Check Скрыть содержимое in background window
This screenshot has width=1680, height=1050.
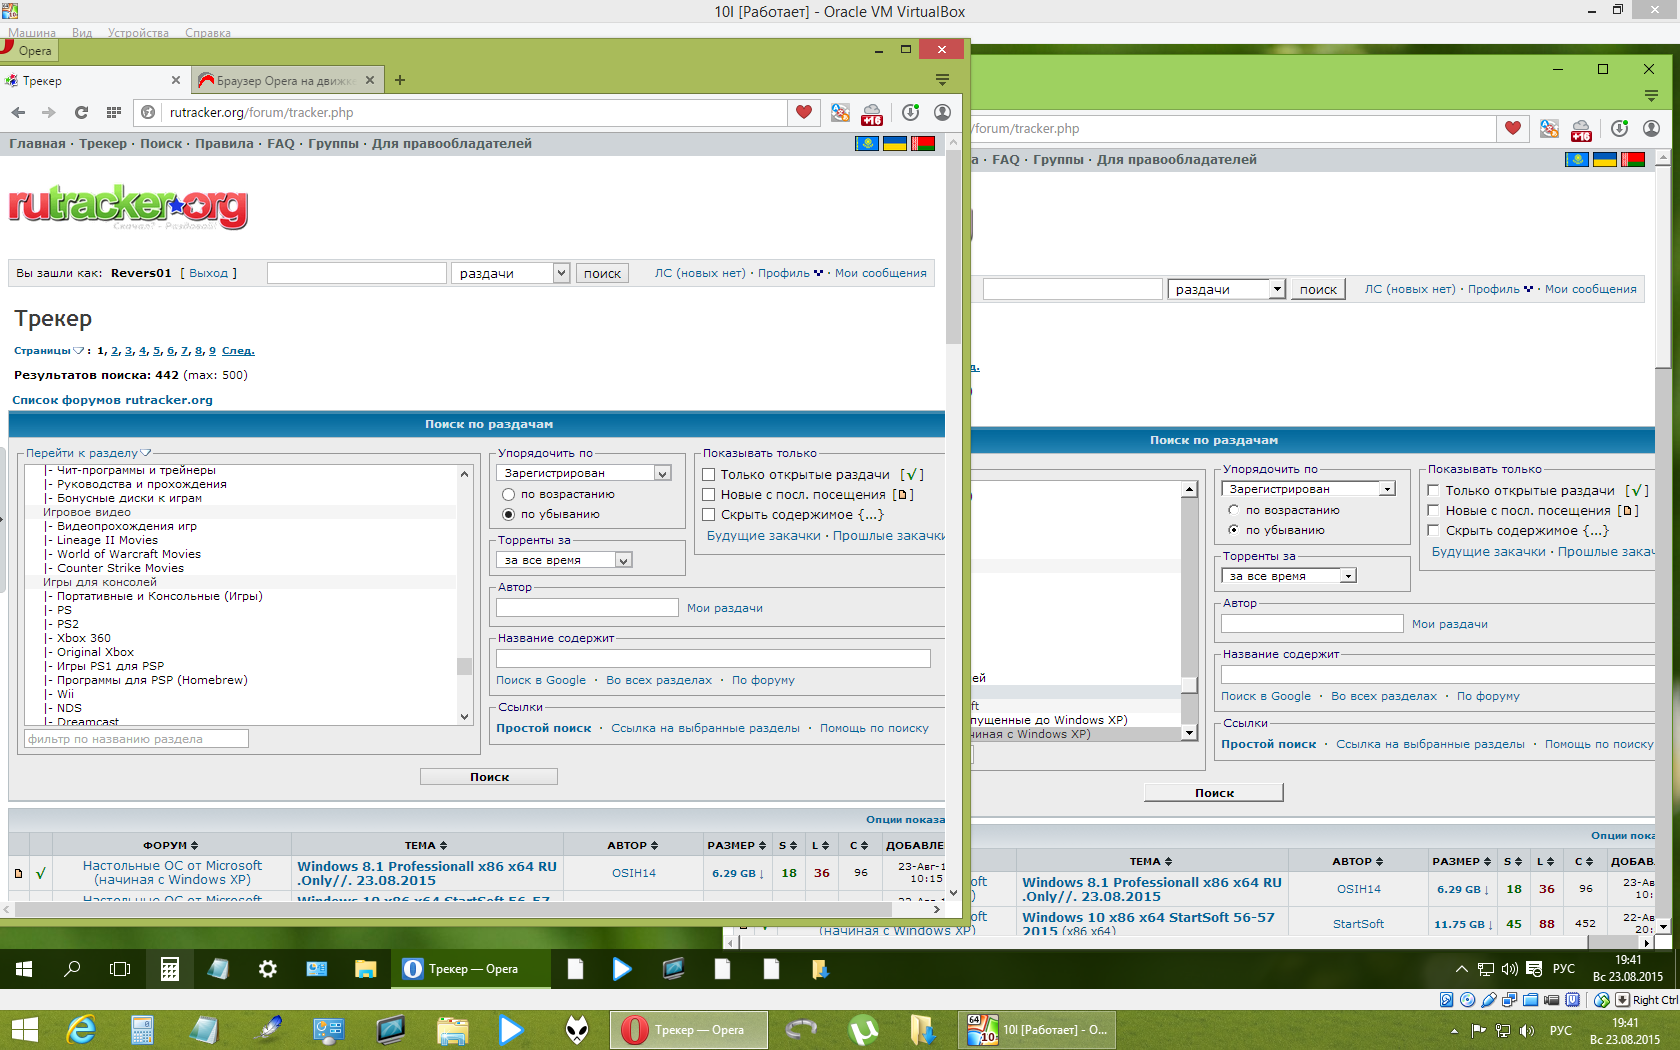coord(1433,531)
